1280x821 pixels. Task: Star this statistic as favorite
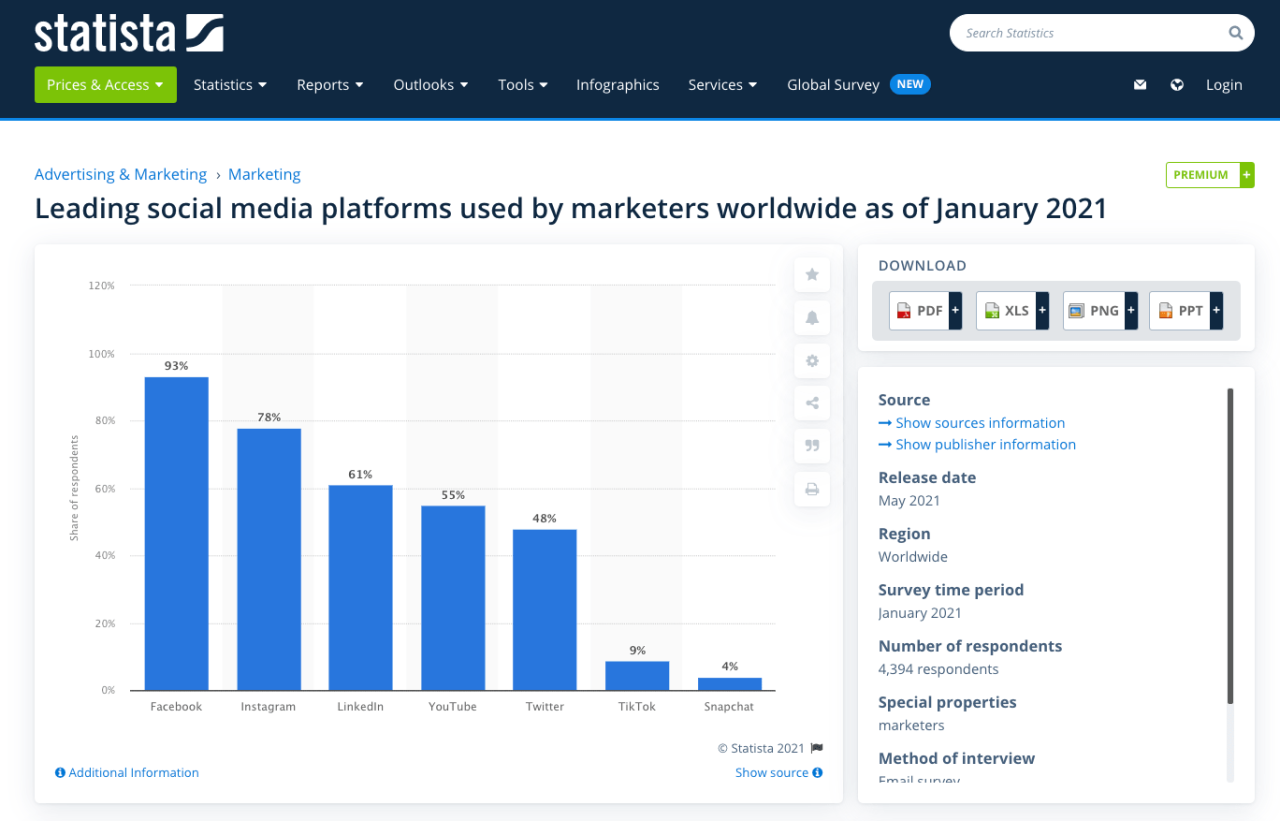811,274
